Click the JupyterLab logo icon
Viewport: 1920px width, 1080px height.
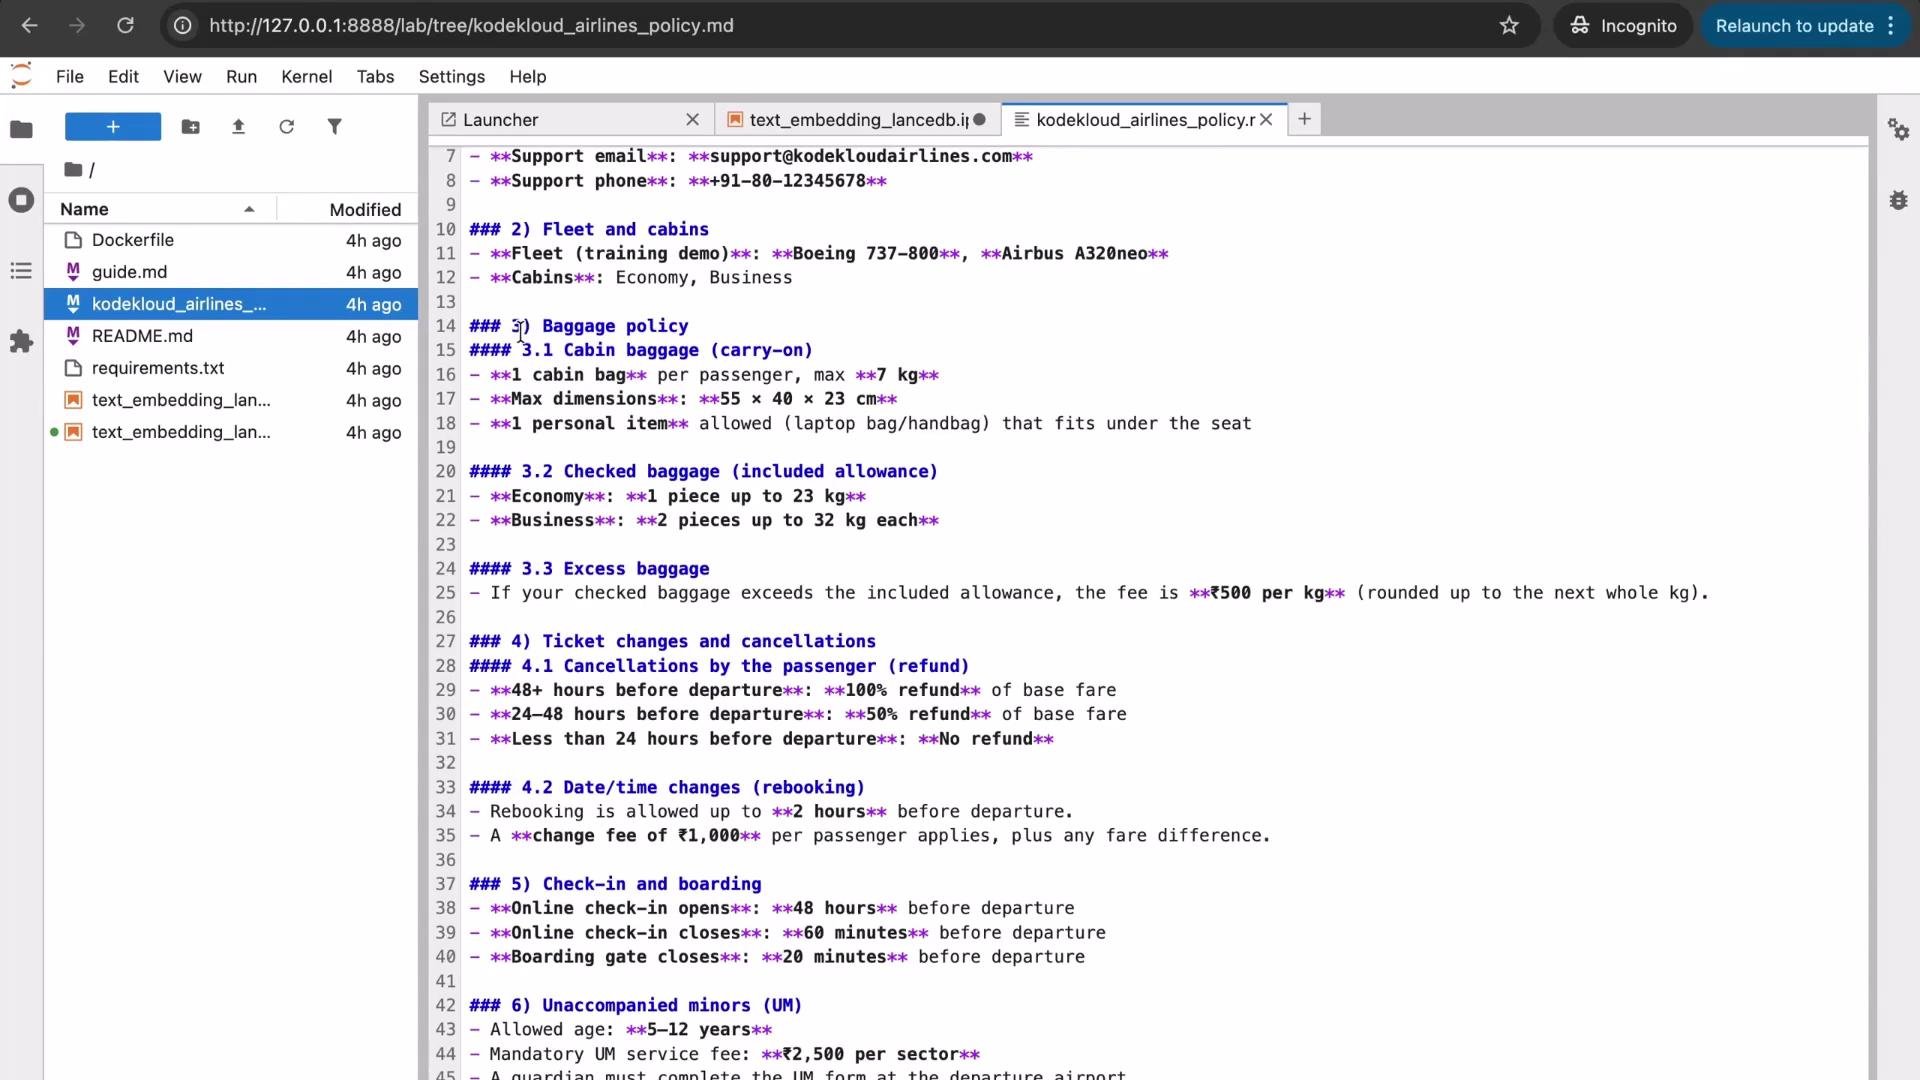[x=21, y=76]
